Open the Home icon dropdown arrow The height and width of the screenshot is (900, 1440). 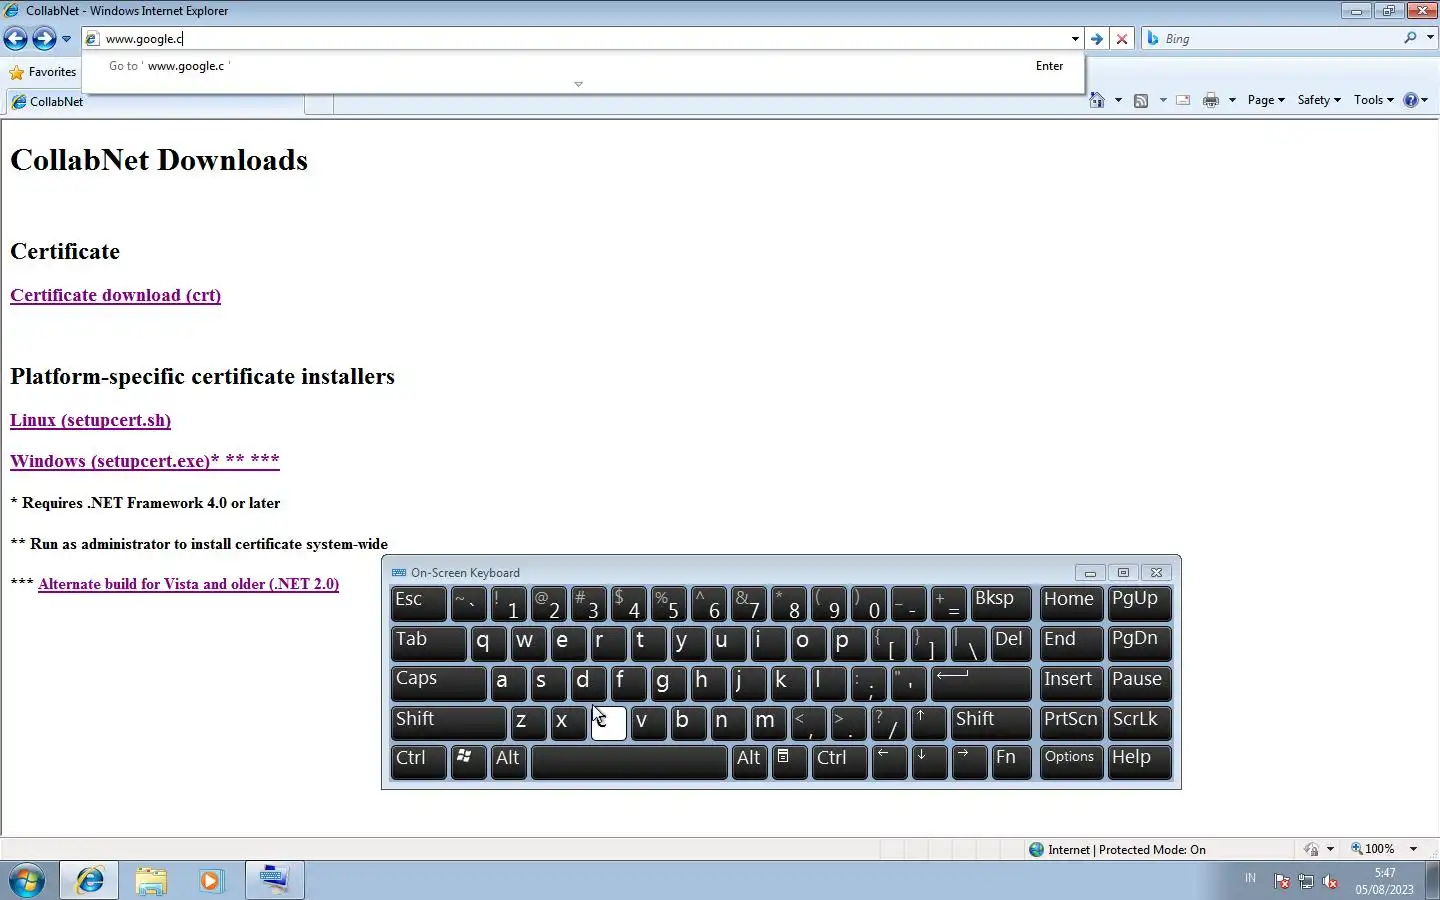[x=1118, y=100]
